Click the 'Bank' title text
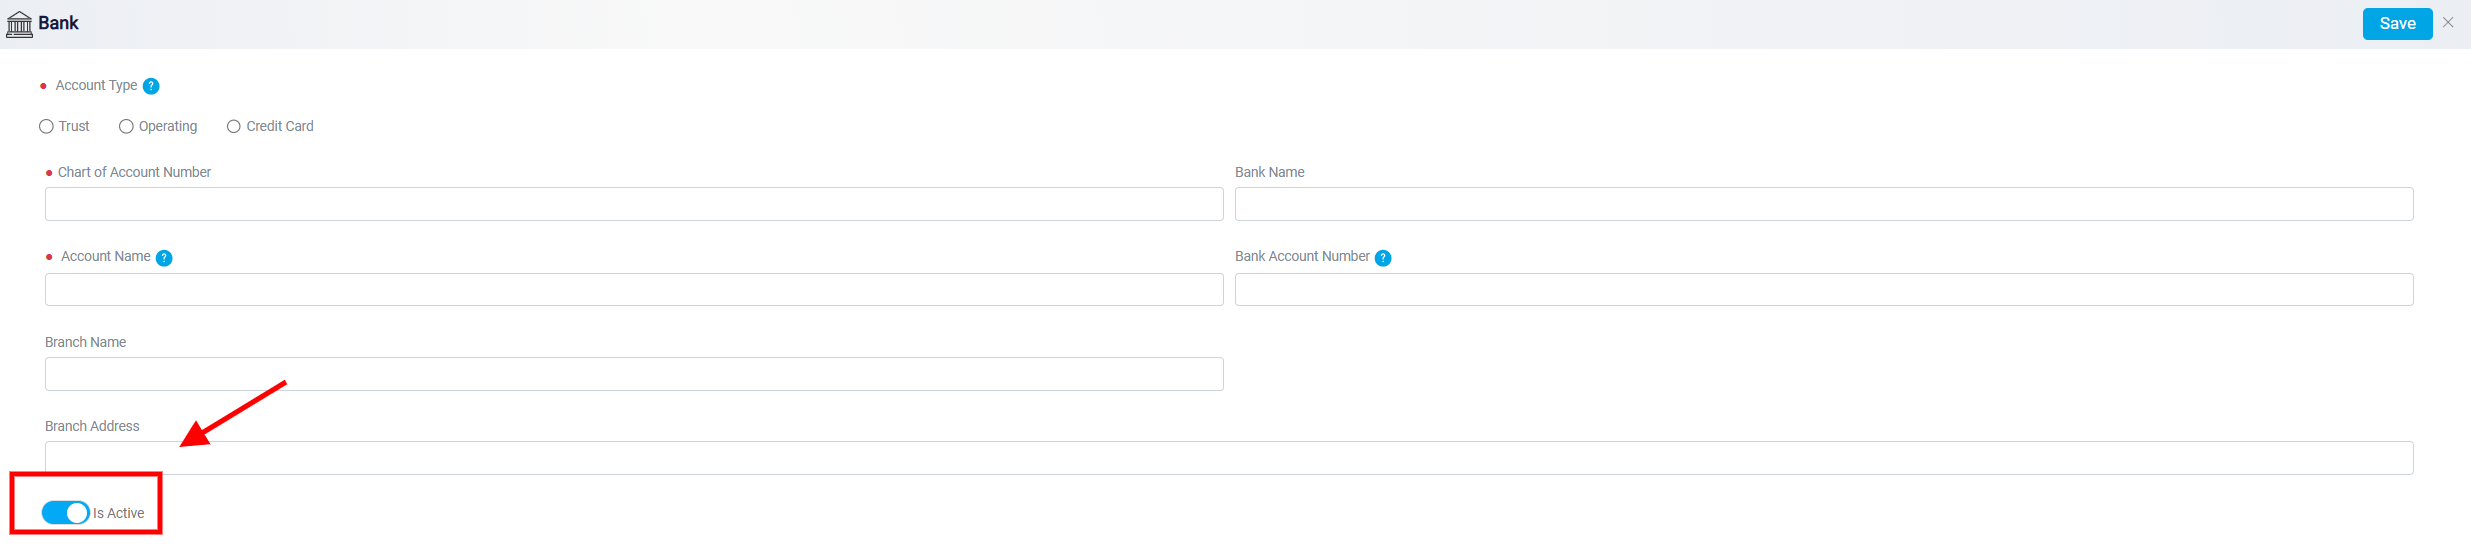 [58, 23]
